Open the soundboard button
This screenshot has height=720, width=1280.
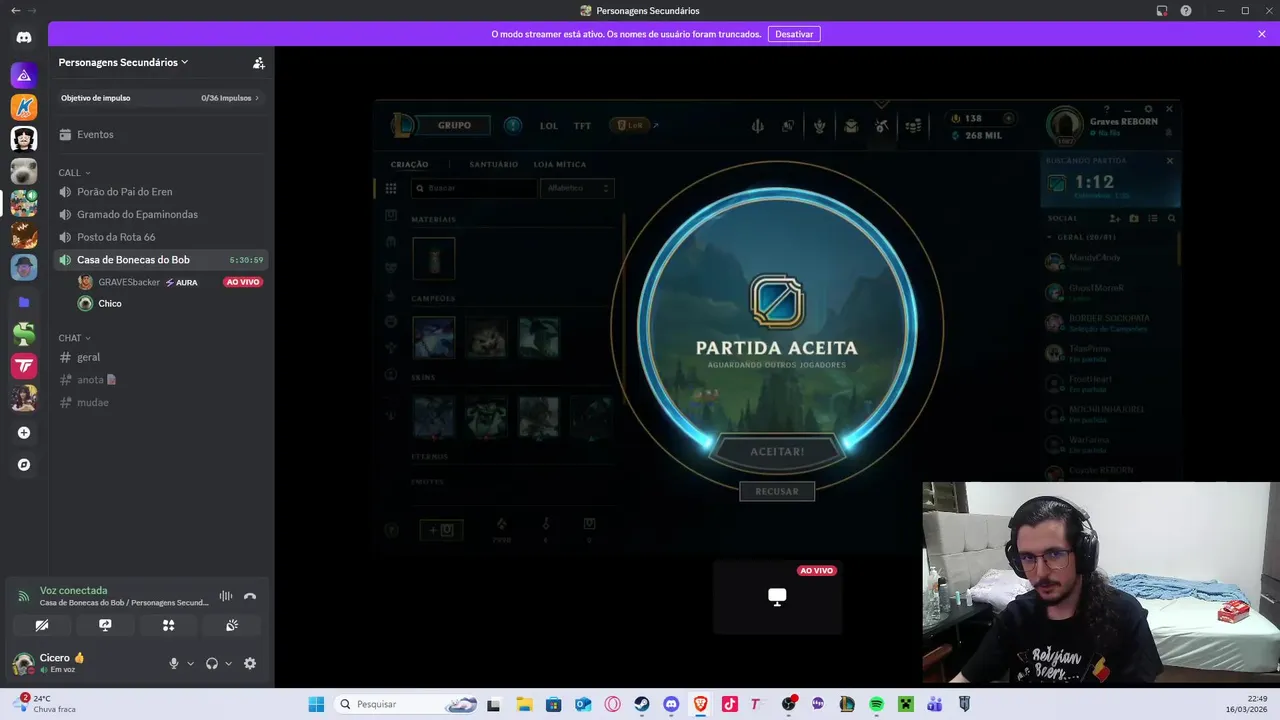pos(232,625)
